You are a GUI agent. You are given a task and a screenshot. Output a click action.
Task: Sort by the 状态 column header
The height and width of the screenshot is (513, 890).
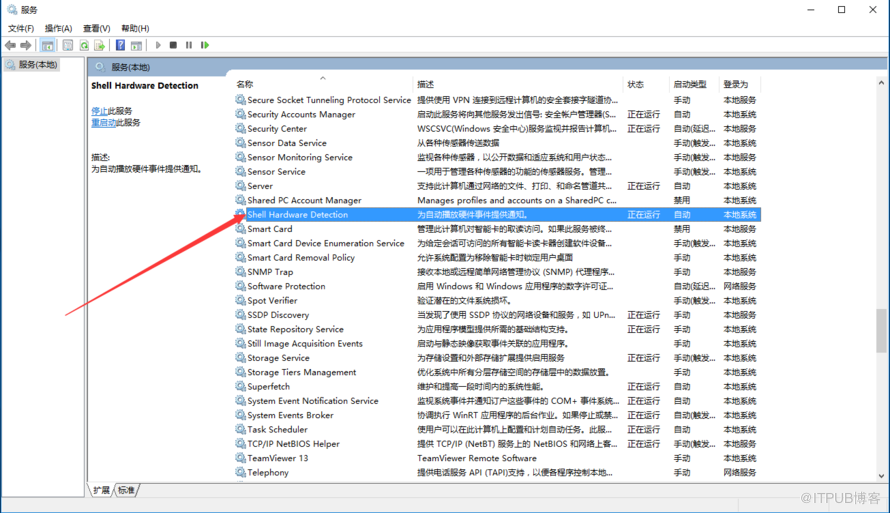[x=635, y=84]
